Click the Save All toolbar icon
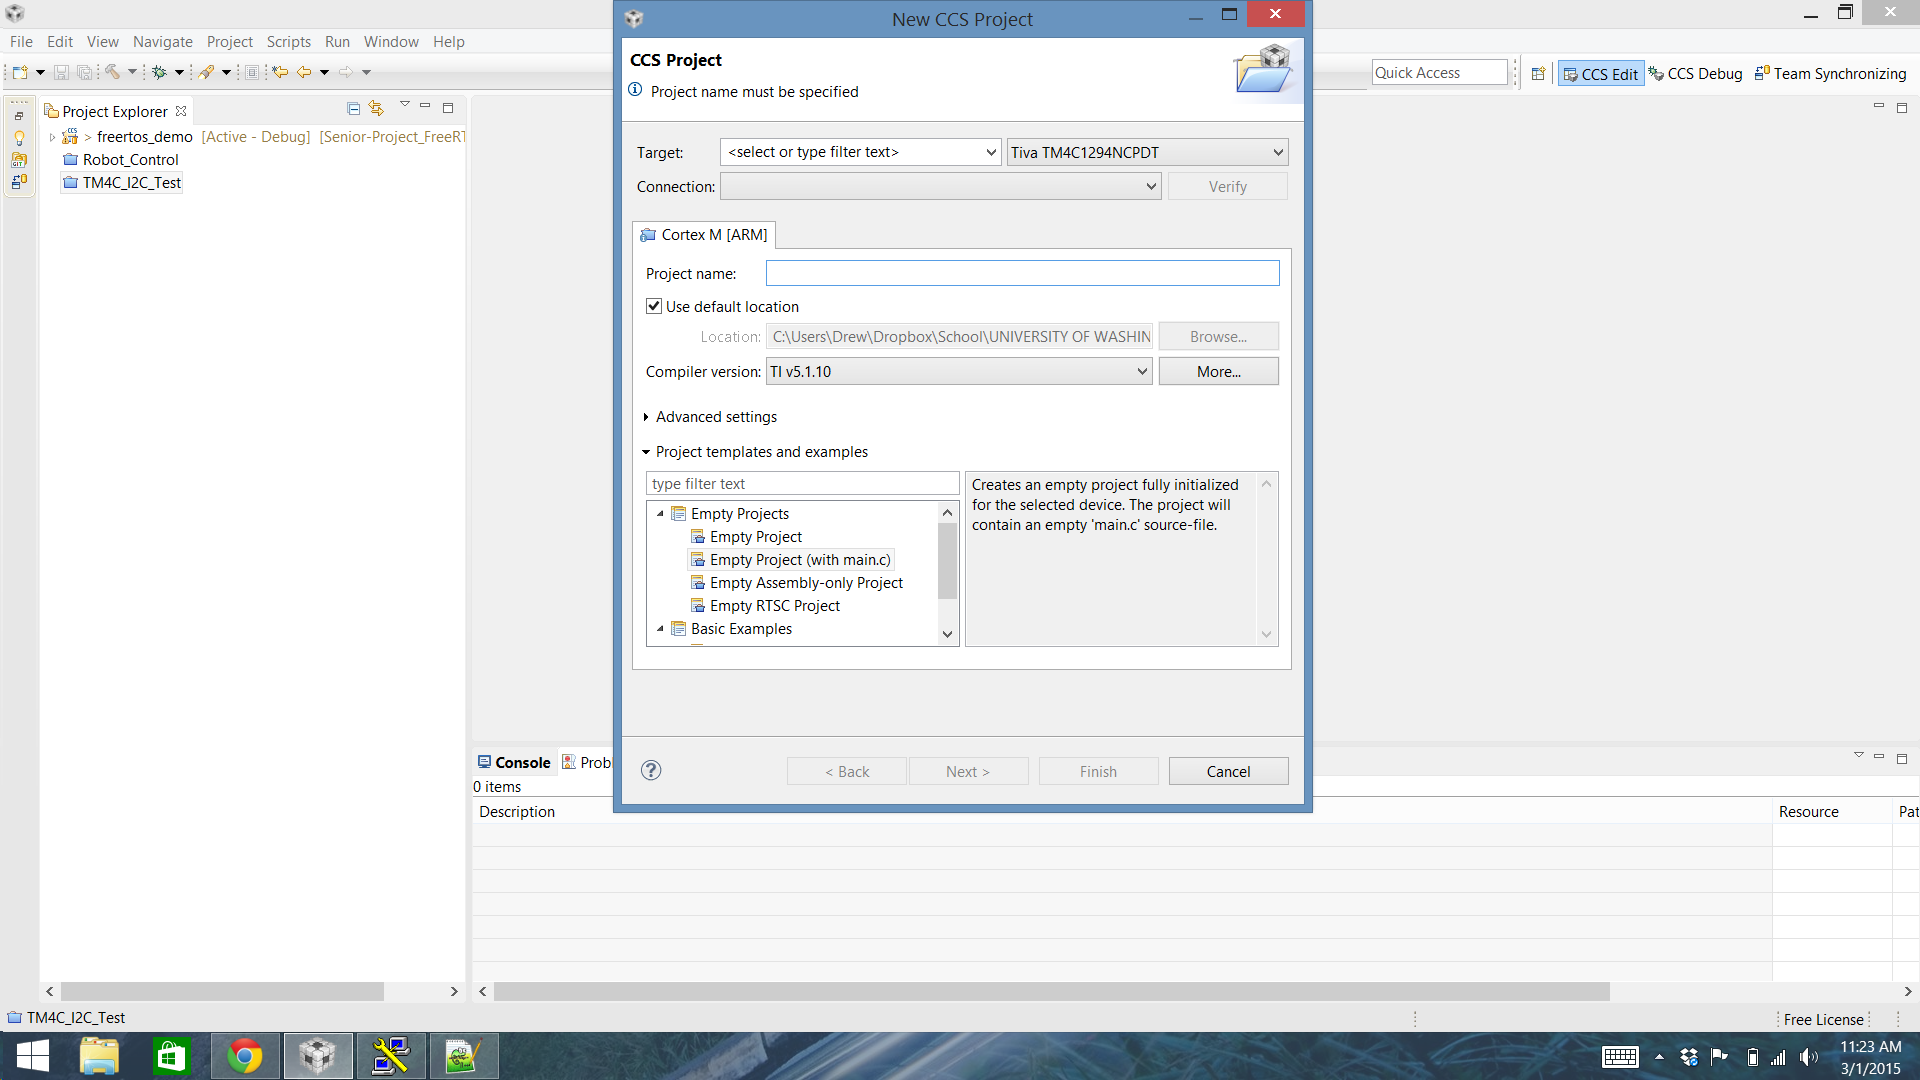1920x1080 pixels. pos(85,72)
